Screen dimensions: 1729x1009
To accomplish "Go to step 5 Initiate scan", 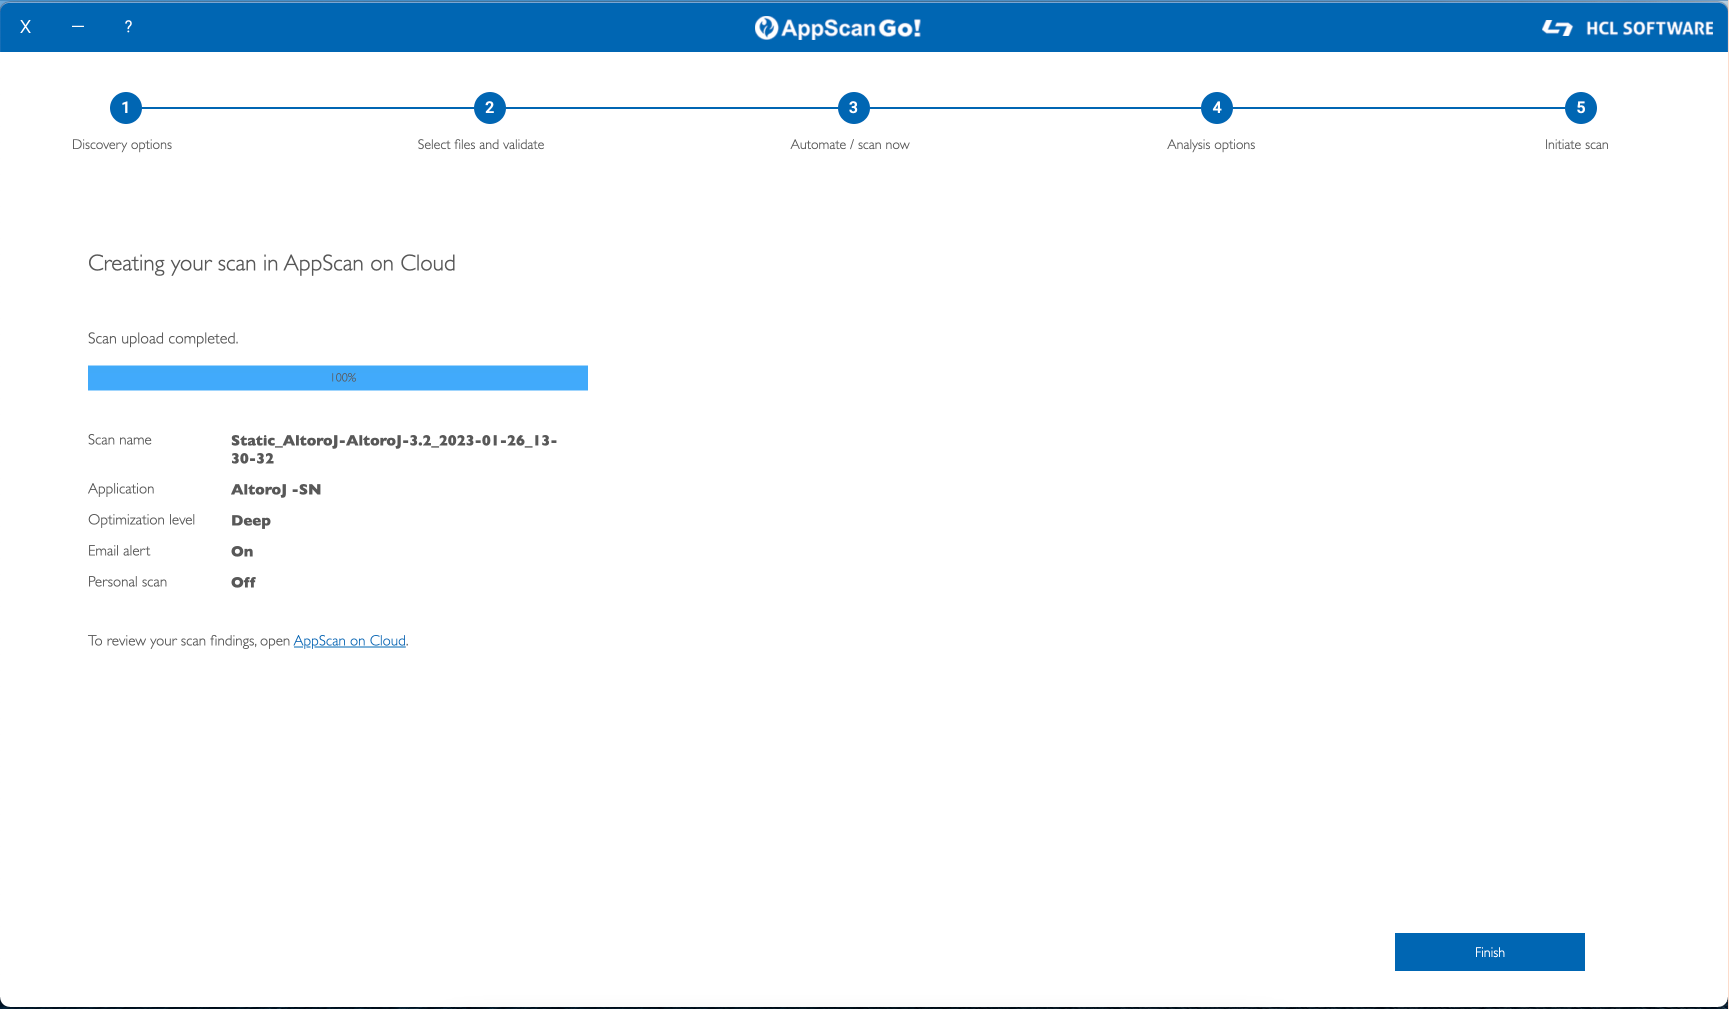I will click(x=1581, y=108).
